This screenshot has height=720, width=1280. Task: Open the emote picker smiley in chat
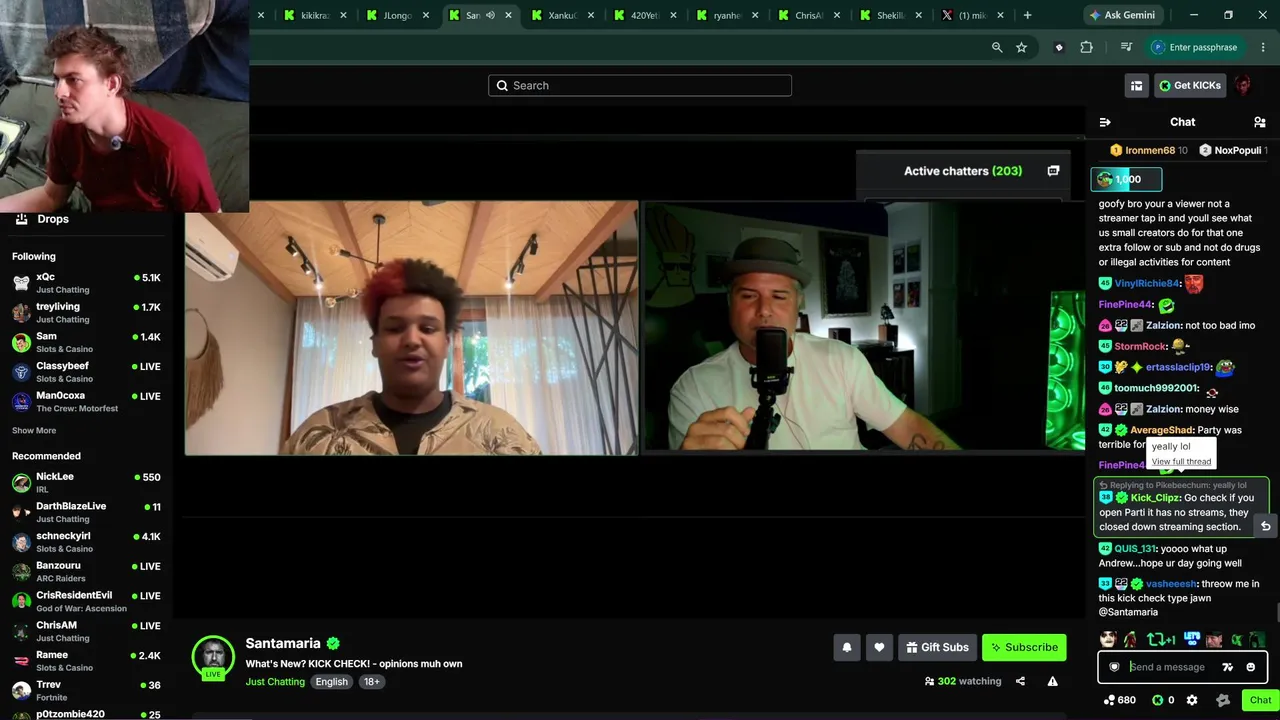pyautogui.click(x=1250, y=667)
